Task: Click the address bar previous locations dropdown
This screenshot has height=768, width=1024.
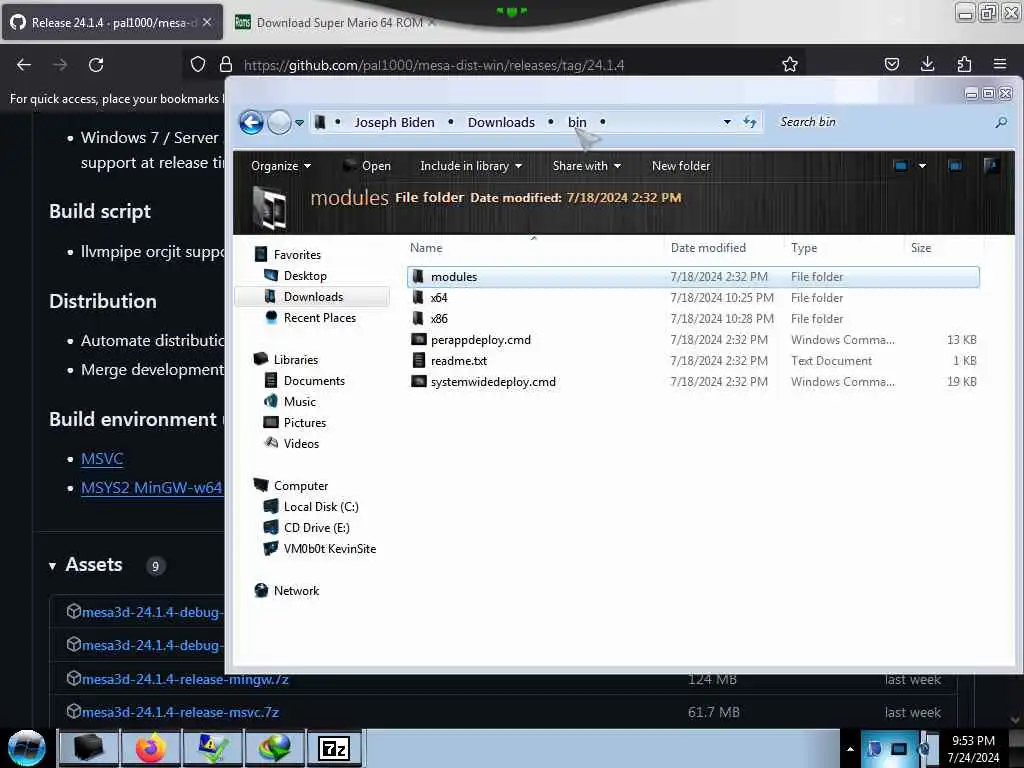Action: tap(727, 122)
